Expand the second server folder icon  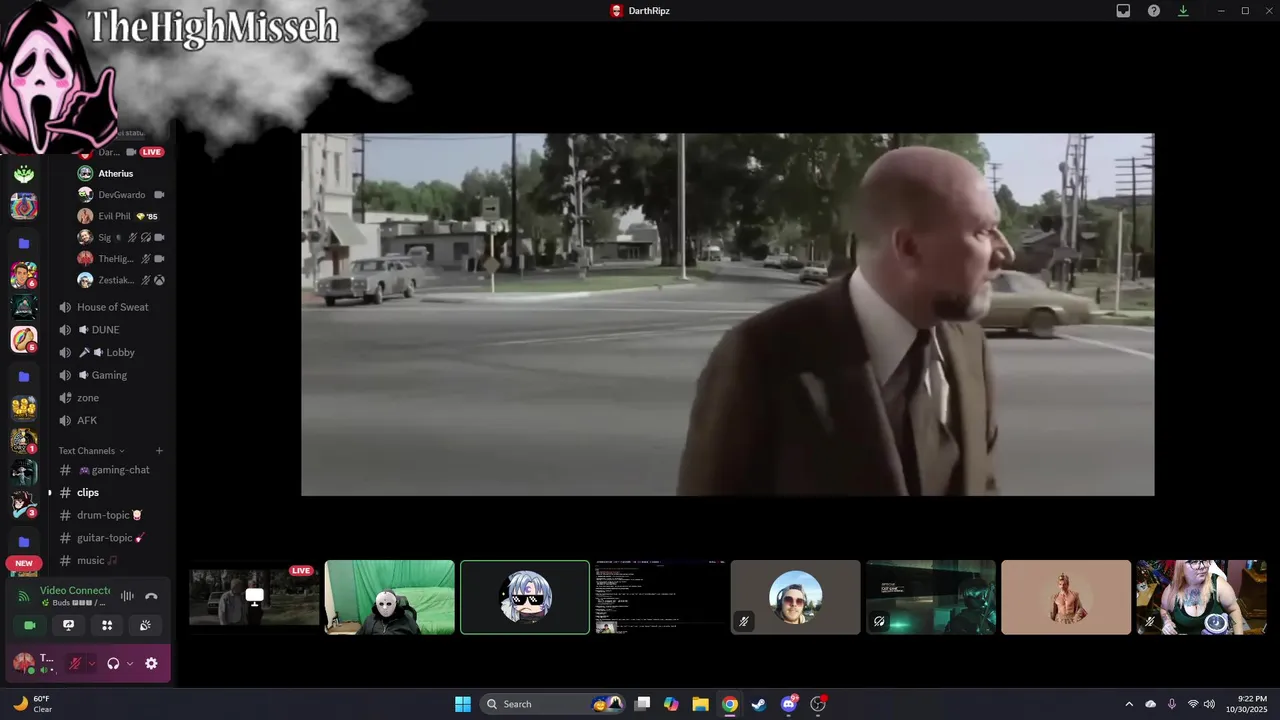[x=24, y=377]
